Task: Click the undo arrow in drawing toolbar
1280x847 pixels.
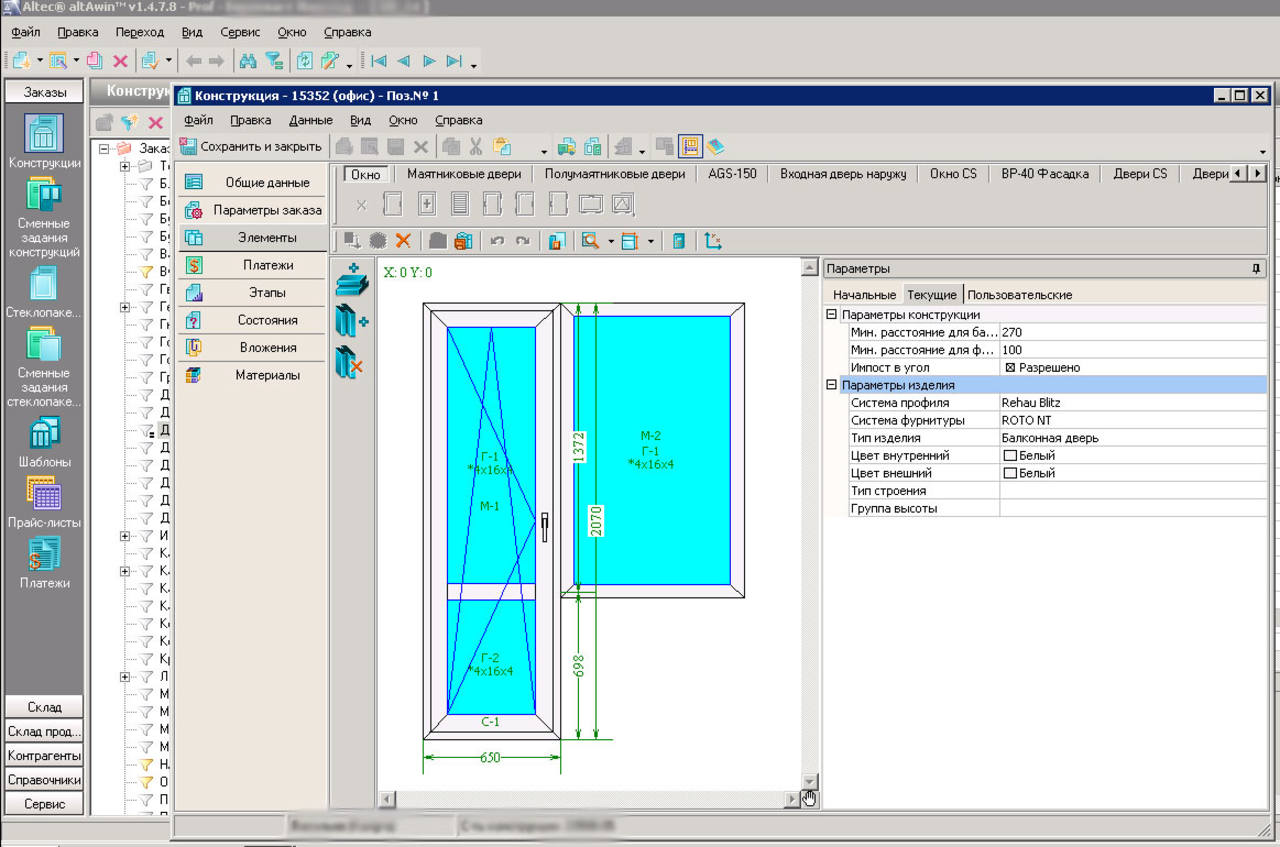Action: pos(496,241)
